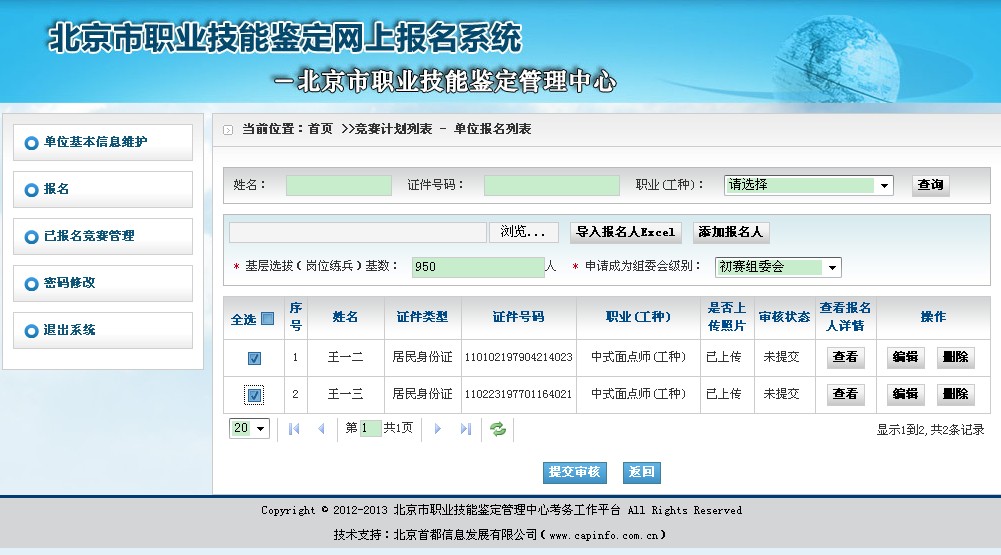Go to first page pagination icon

click(x=294, y=429)
